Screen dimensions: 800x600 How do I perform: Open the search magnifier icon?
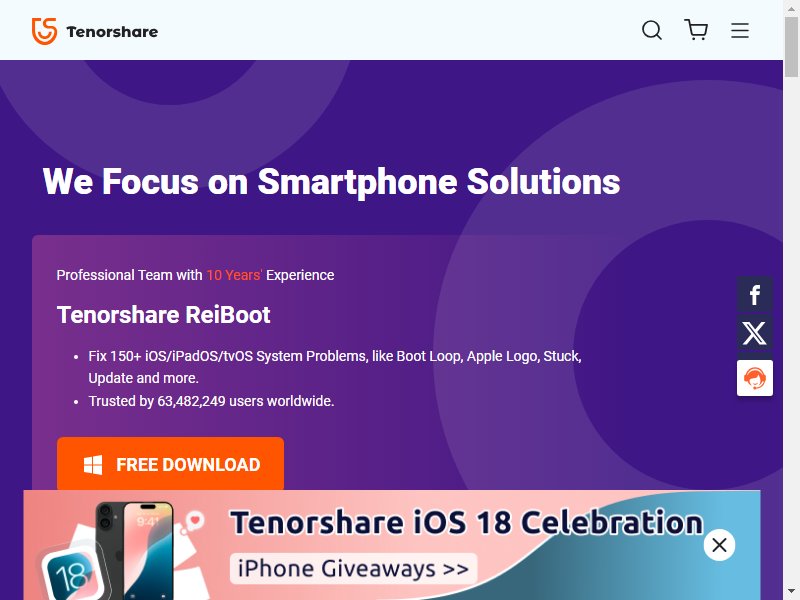652,30
